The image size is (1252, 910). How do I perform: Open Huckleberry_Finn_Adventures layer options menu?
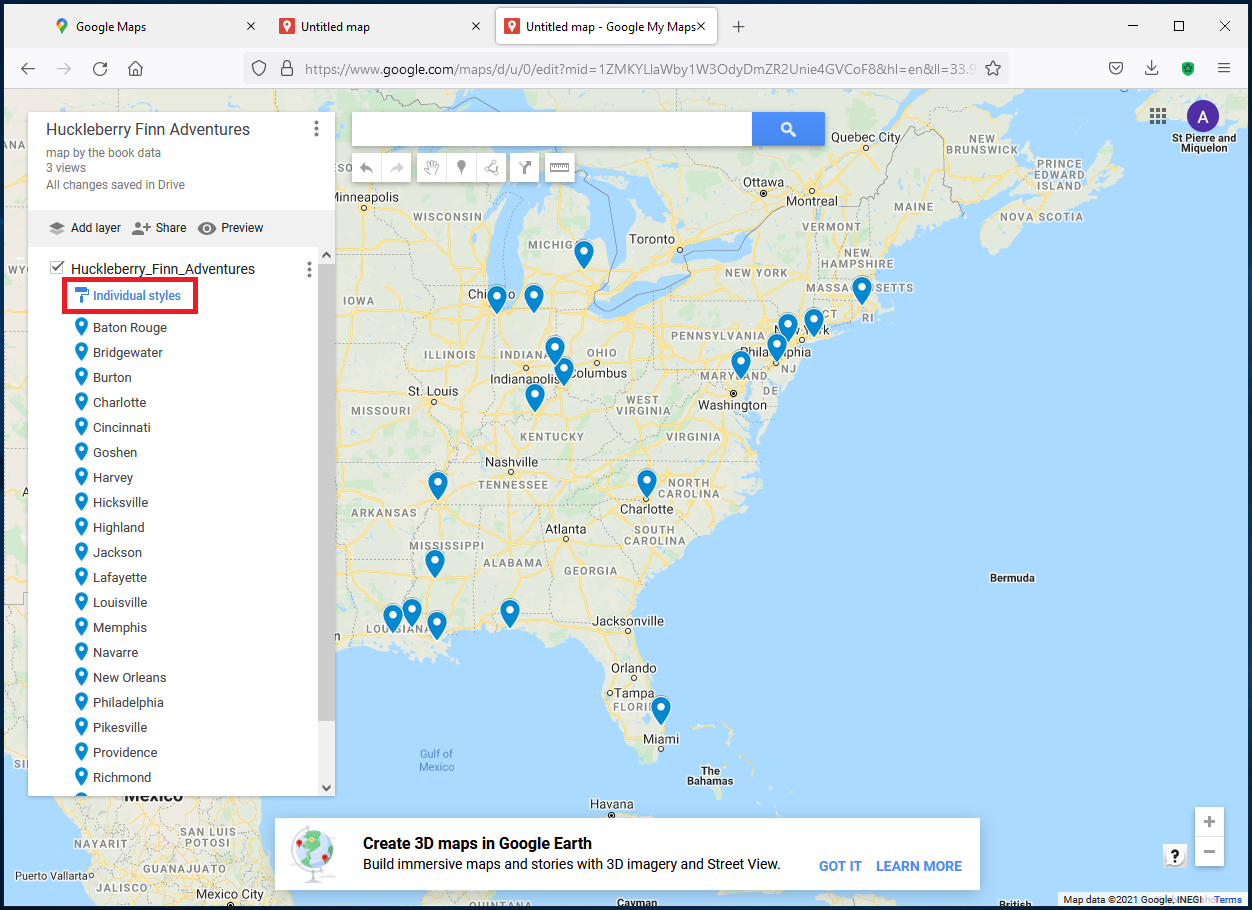[x=309, y=269]
